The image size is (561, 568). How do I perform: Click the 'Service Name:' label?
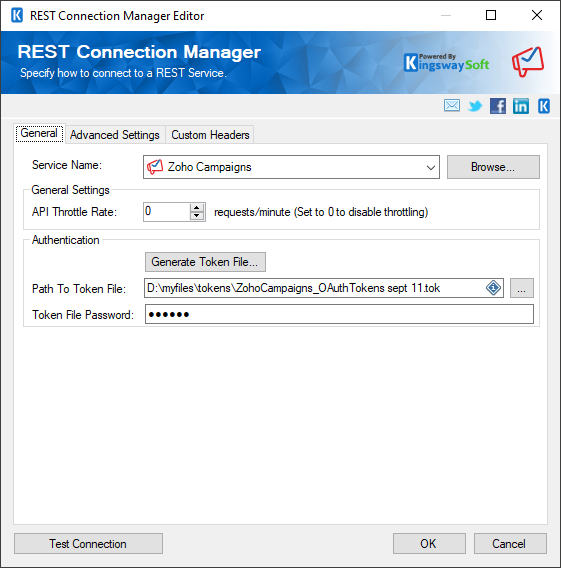pyautogui.click(x=67, y=165)
